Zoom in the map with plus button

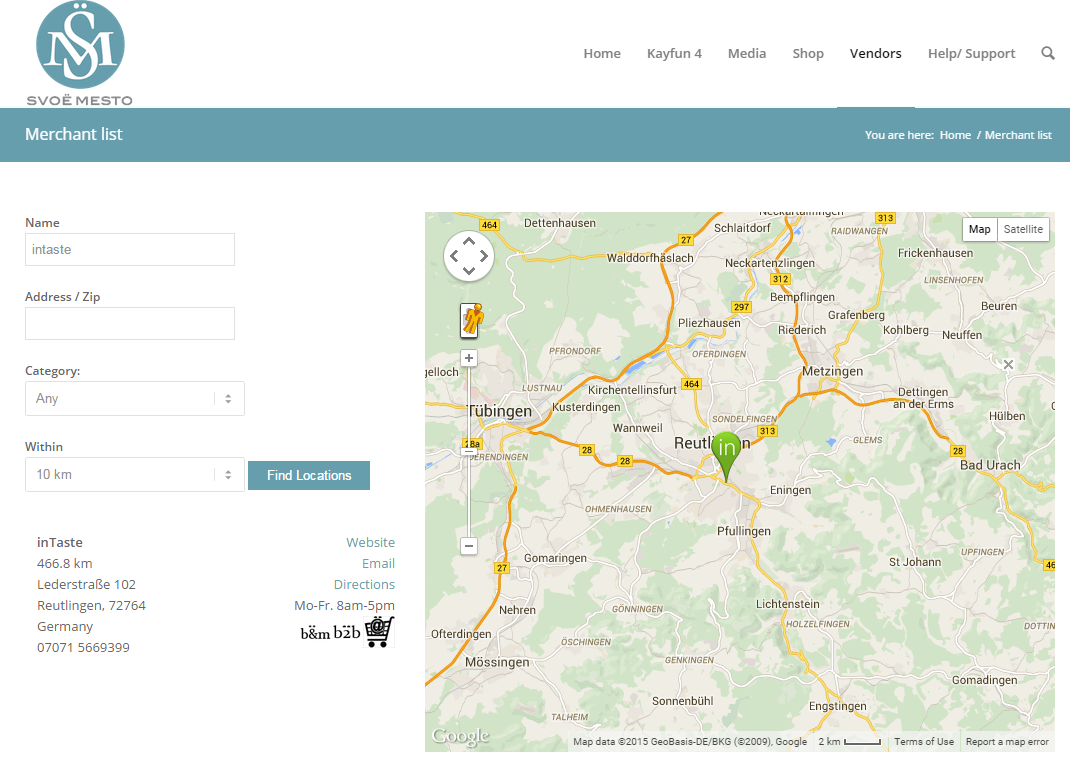point(469,358)
